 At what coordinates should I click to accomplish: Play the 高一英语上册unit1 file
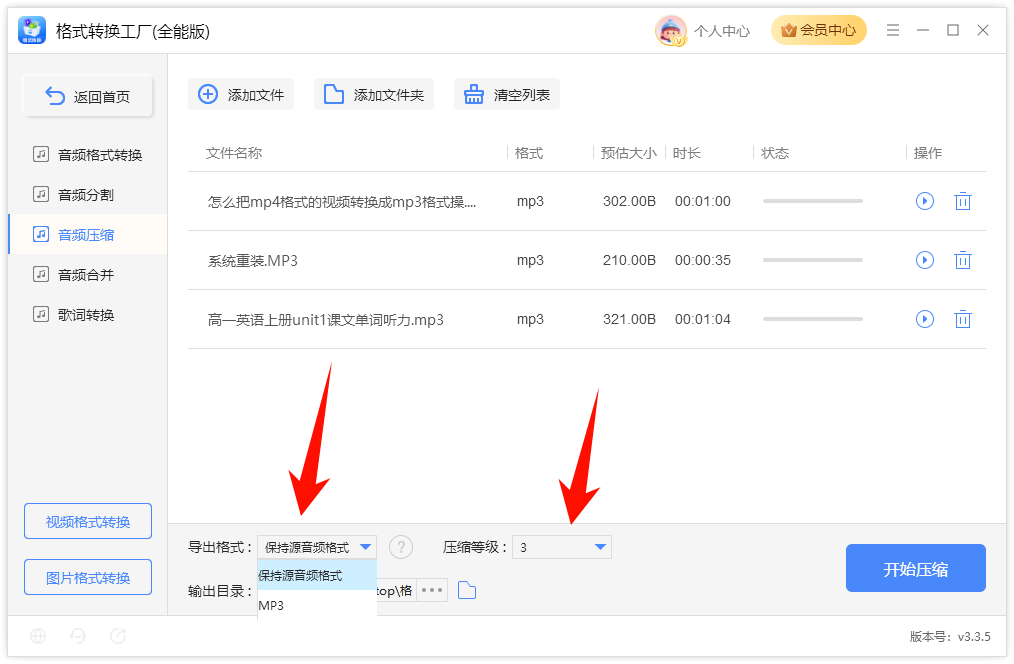[925, 319]
